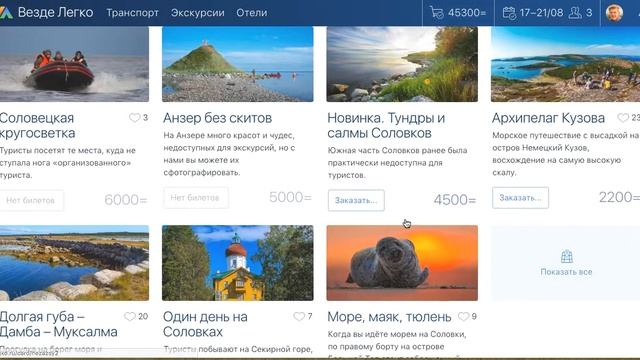Click the 6000= price text

pyautogui.click(x=126, y=200)
